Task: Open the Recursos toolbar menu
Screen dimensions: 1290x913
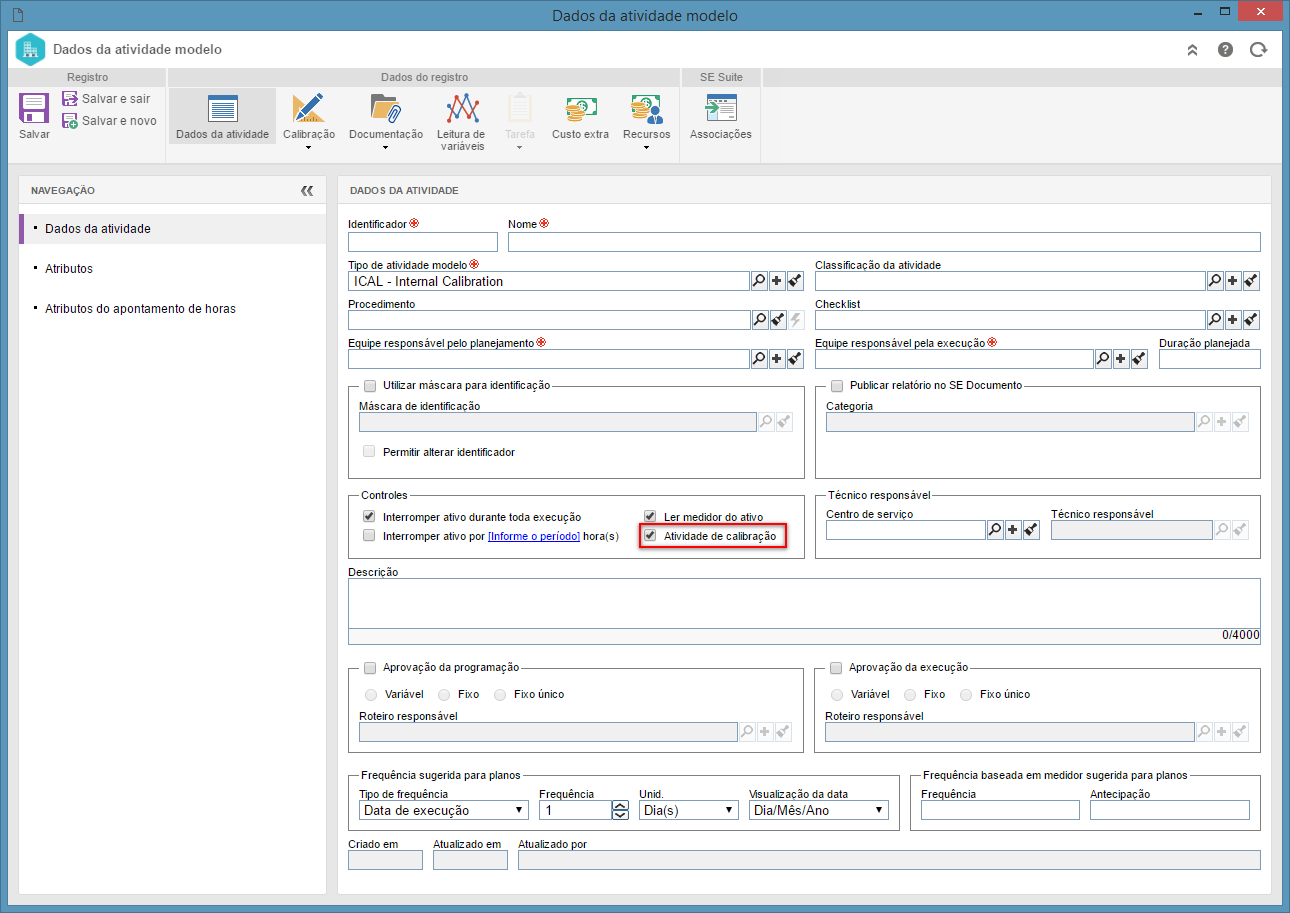Action: coord(646,121)
